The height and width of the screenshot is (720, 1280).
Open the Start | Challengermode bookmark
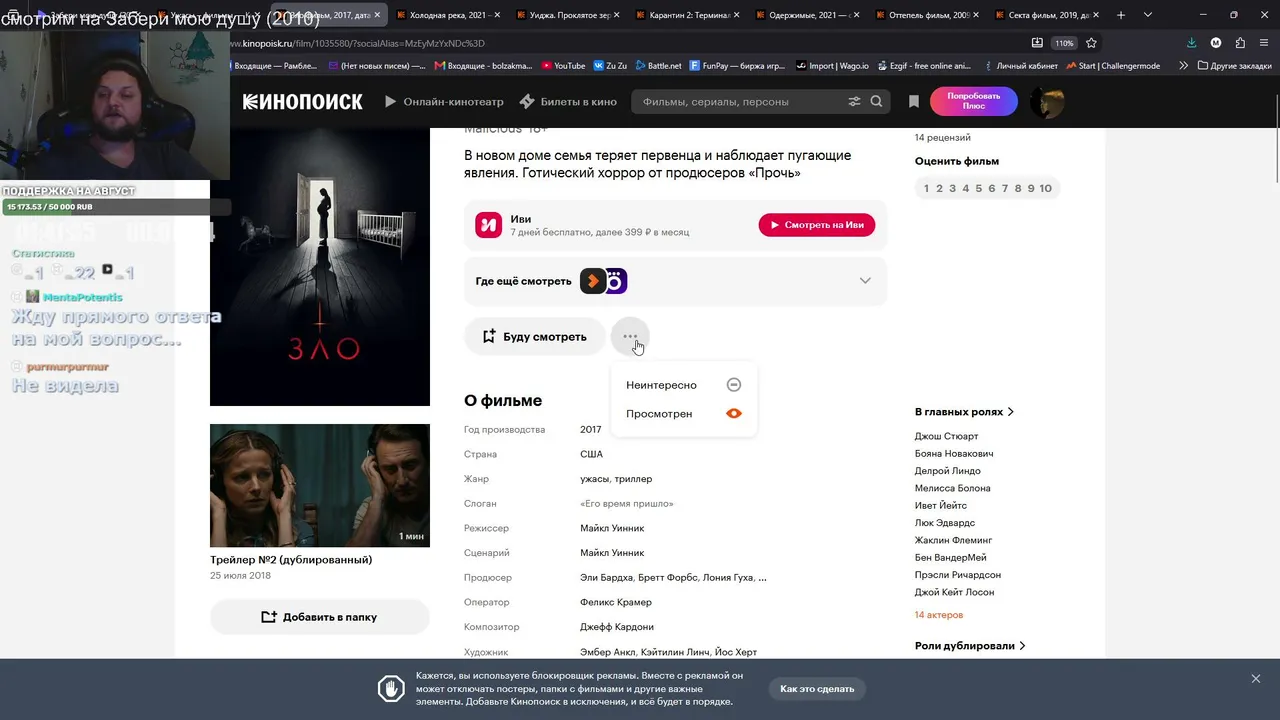click(x=1112, y=66)
